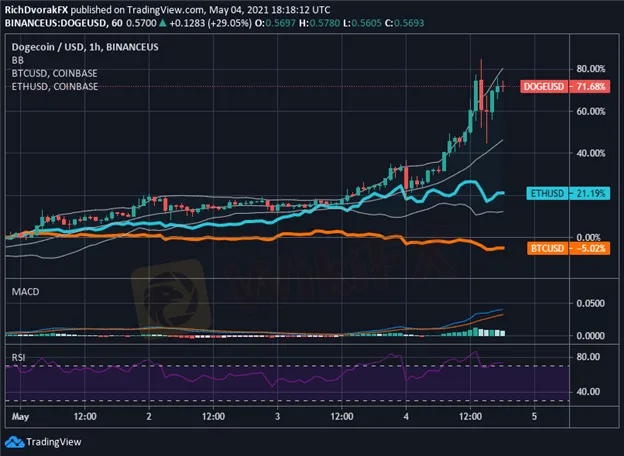
Task: Click the TradingView brand name text
Action: coord(54,442)
